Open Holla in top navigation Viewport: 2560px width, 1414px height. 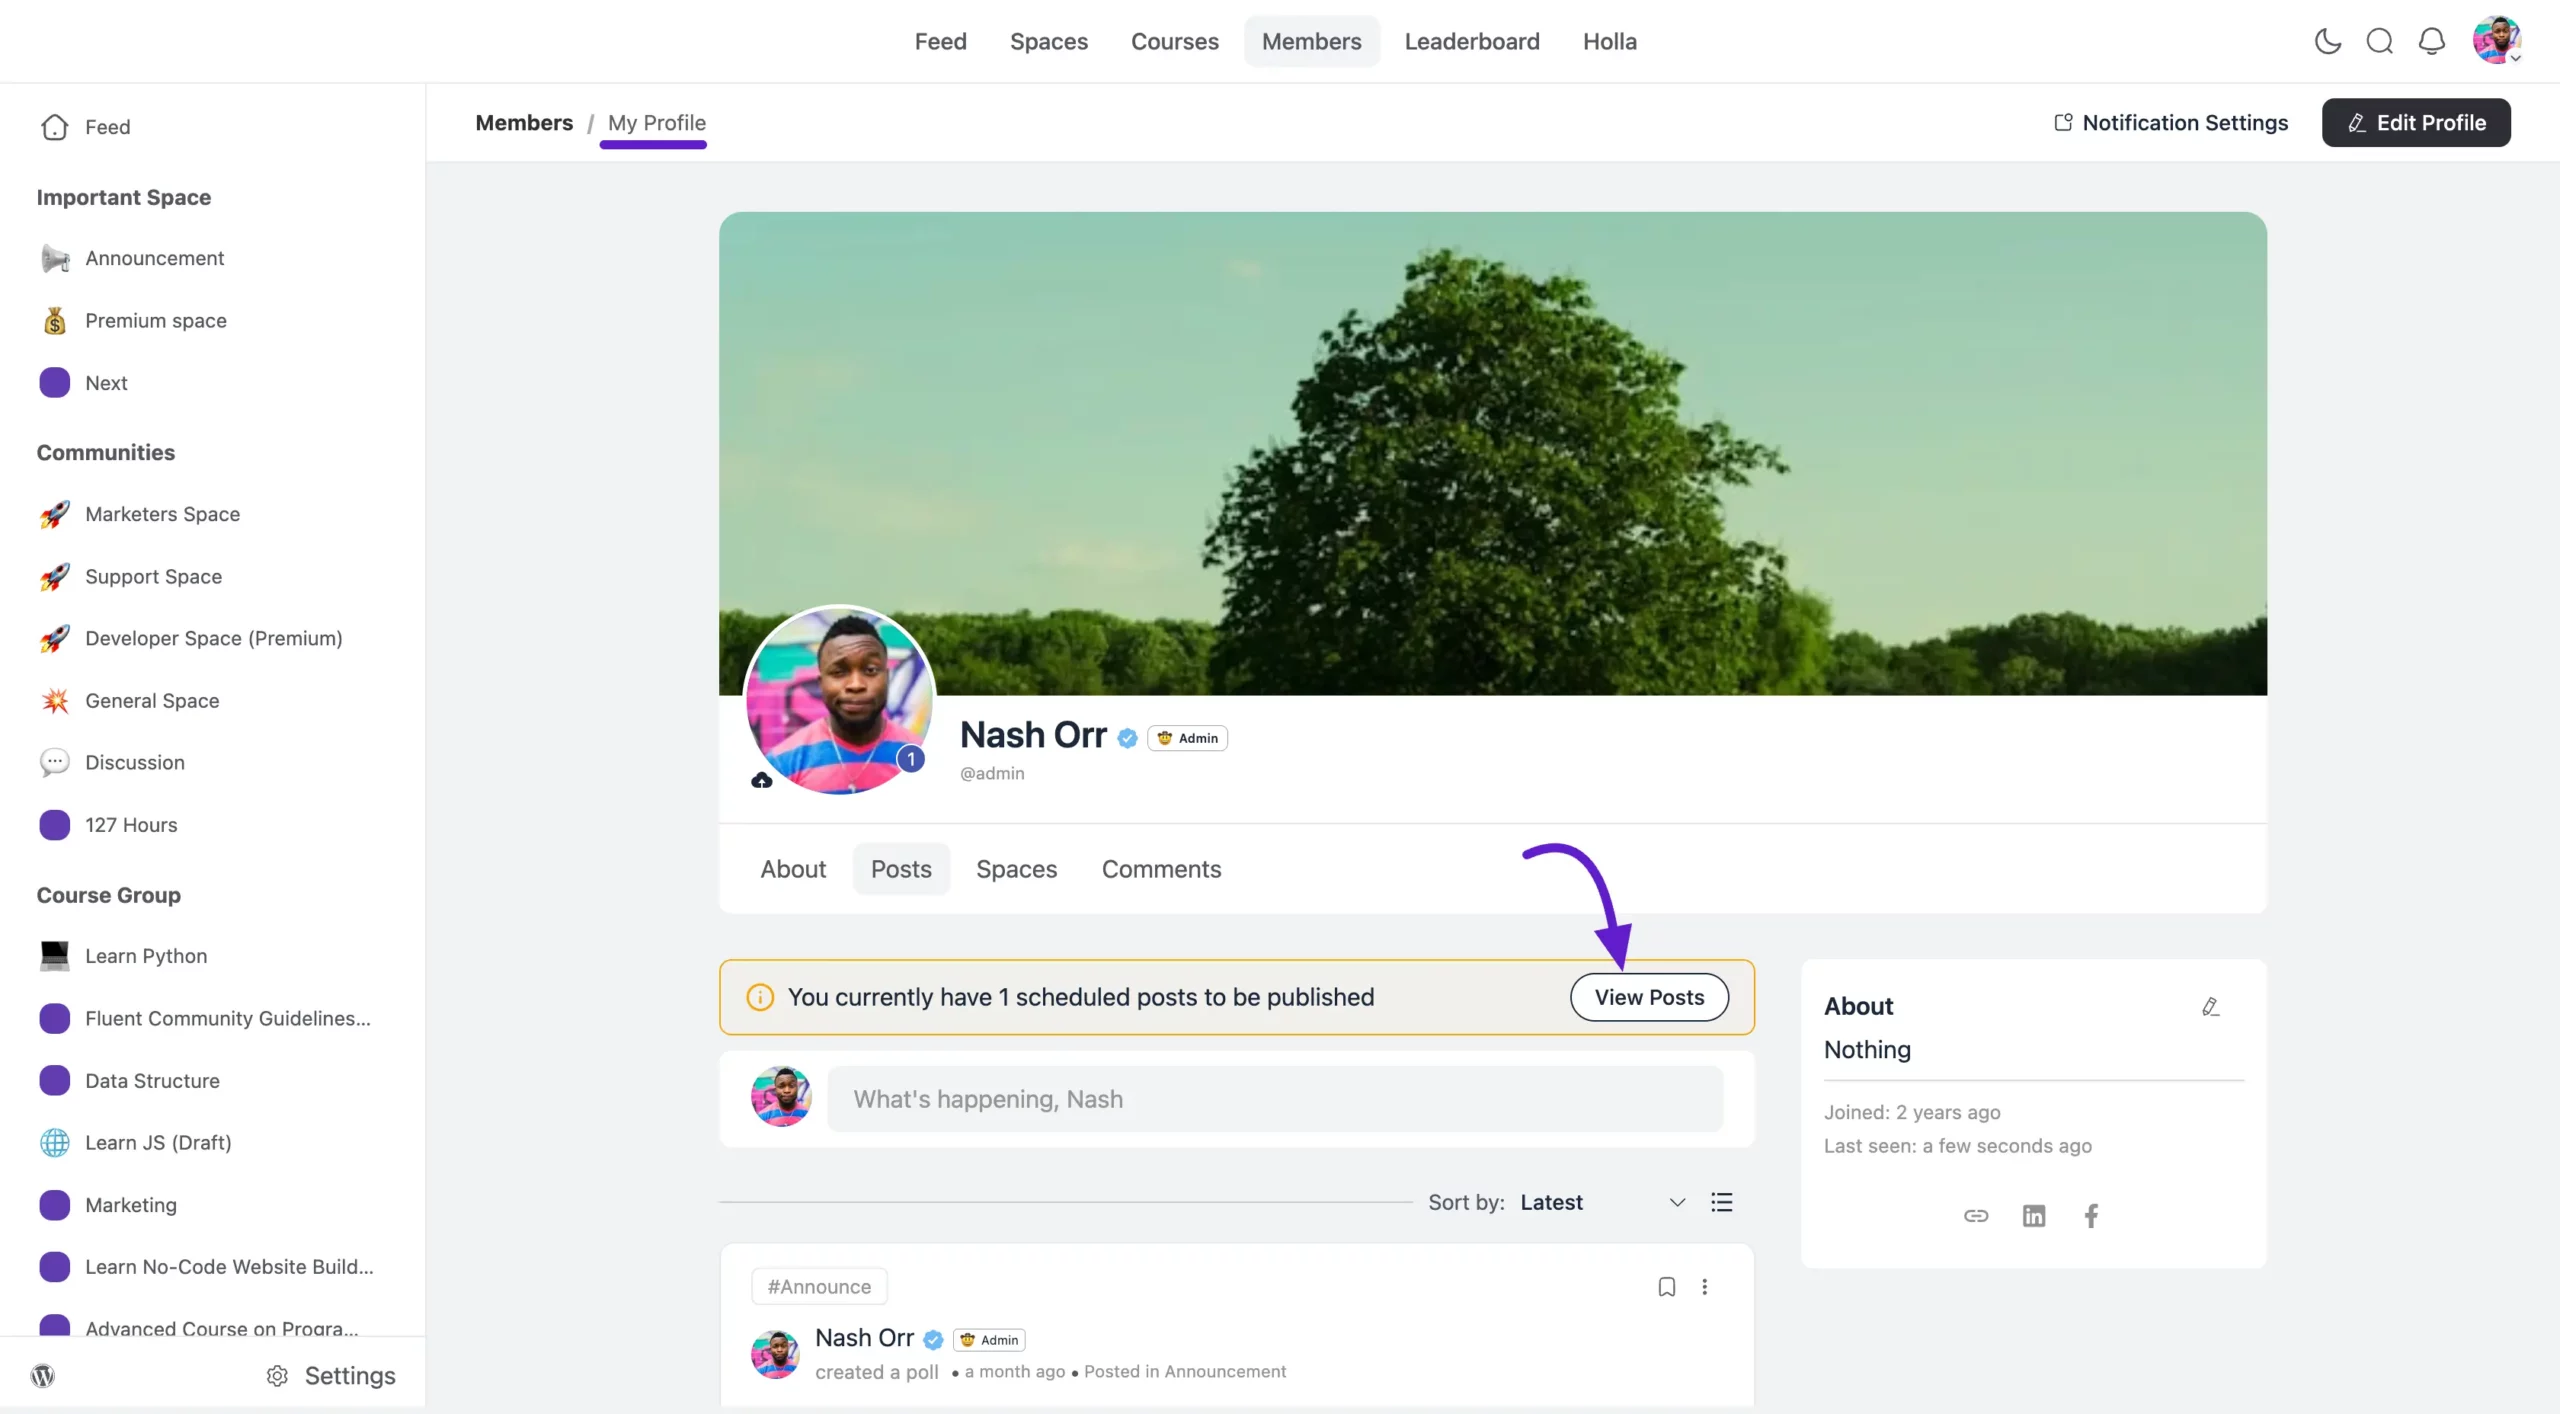(x=1609, y=41)
